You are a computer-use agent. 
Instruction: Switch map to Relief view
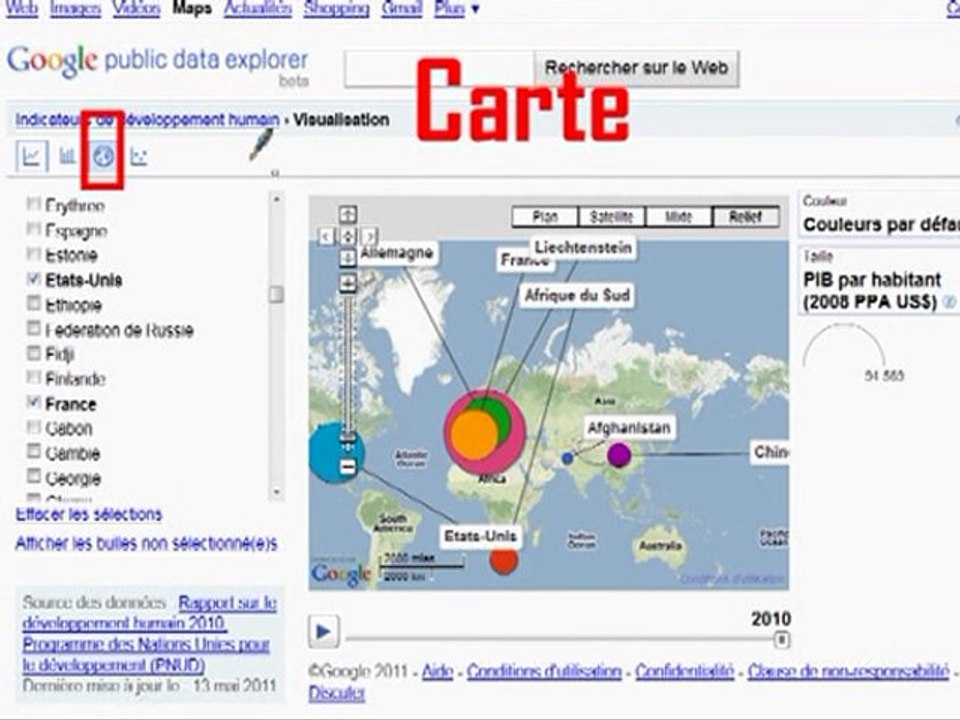click(x=746, y=217)
